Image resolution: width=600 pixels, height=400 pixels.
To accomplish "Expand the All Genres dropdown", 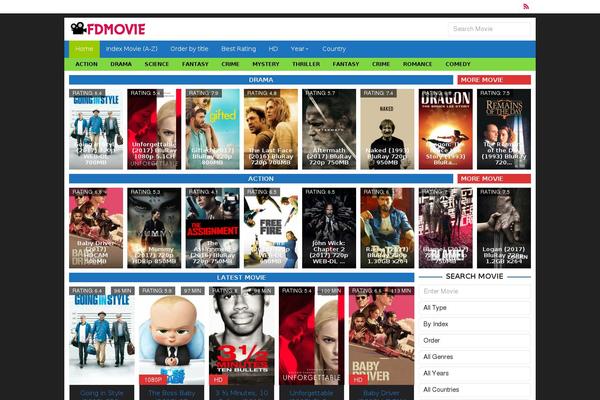I will pos(474,357).
